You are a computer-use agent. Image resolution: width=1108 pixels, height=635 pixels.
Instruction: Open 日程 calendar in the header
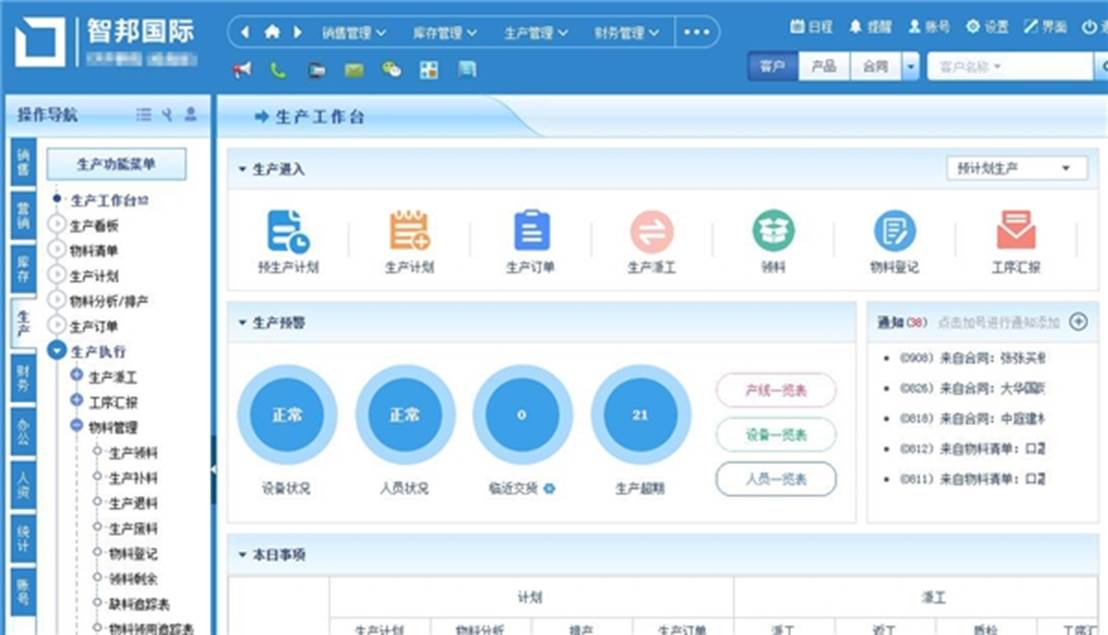811,27
